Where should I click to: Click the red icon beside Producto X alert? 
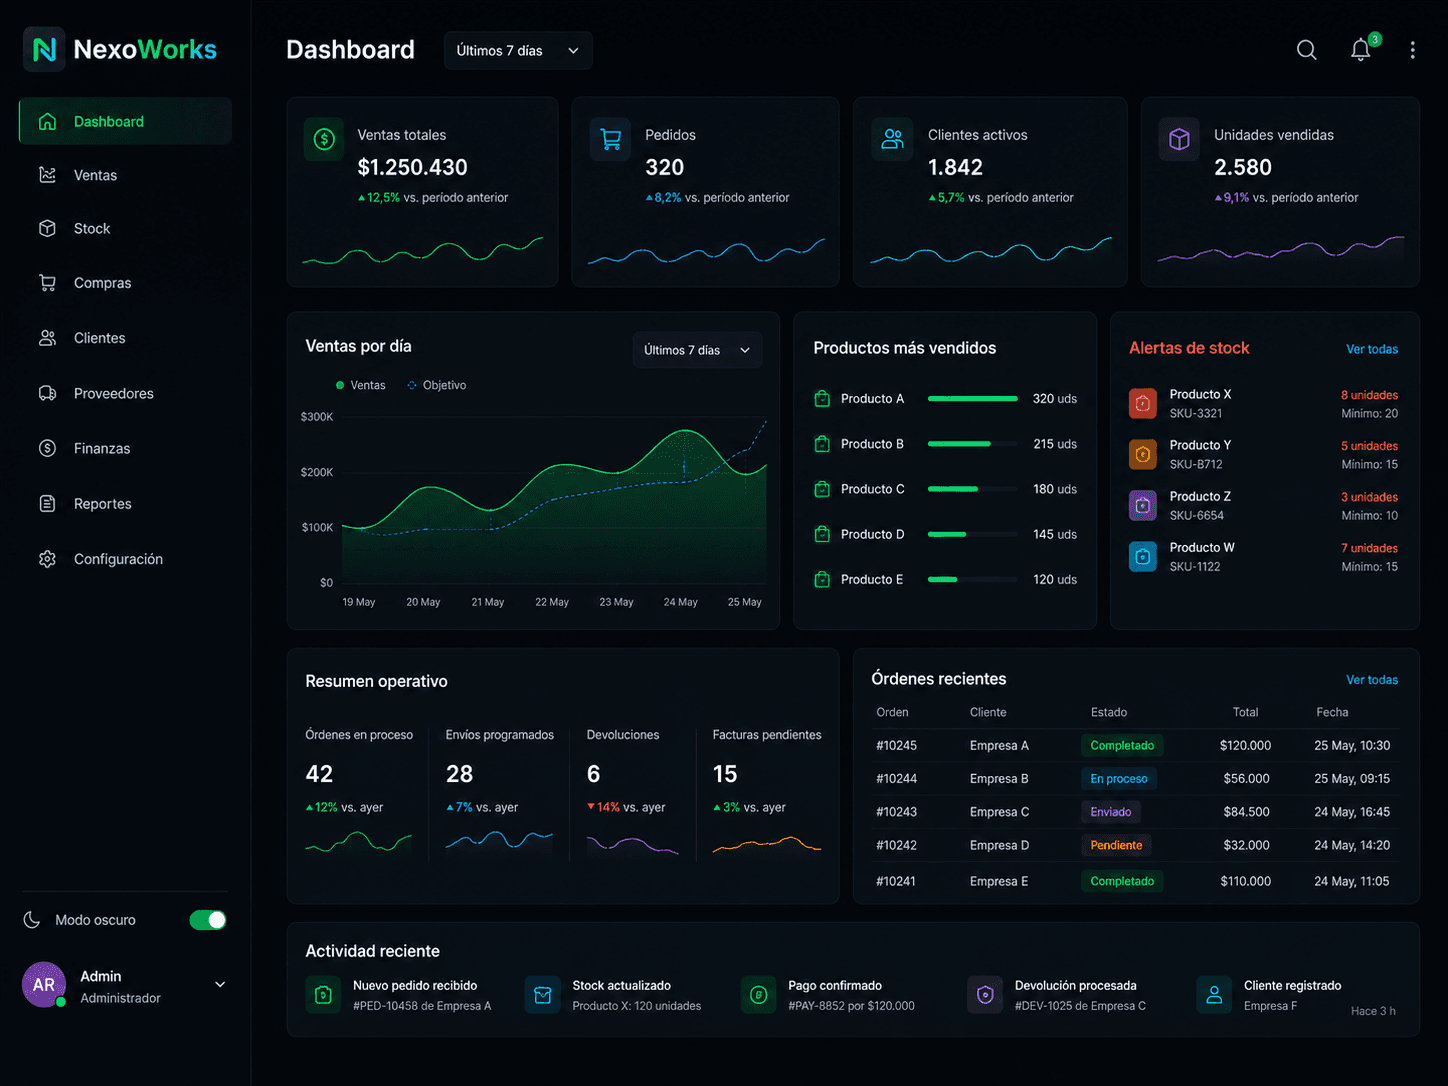(x=1142, y=403)
